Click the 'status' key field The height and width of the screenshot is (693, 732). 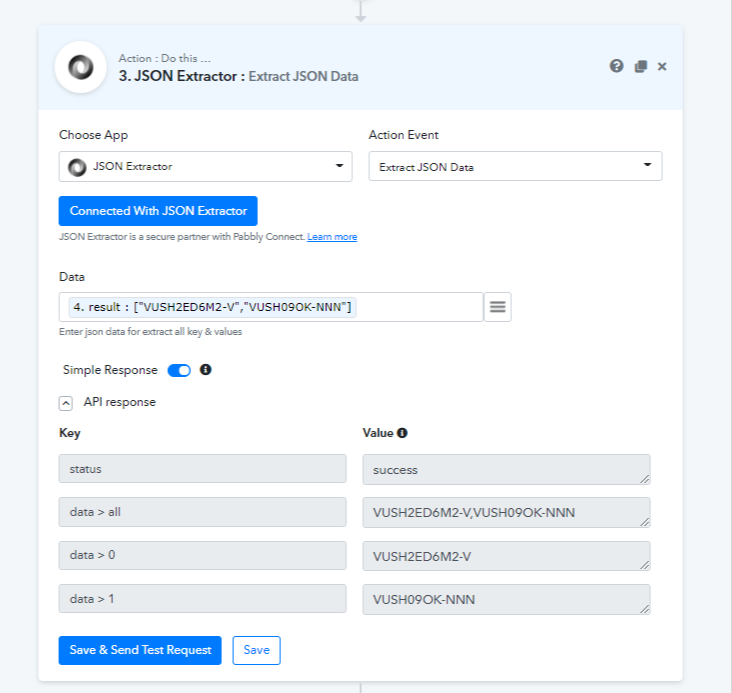[203, 469]
